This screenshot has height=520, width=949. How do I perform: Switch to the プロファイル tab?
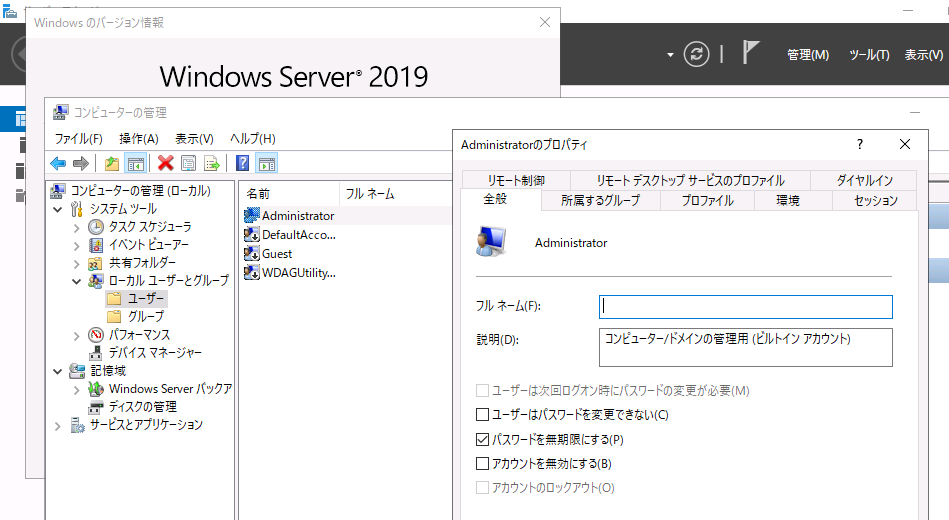707,200
